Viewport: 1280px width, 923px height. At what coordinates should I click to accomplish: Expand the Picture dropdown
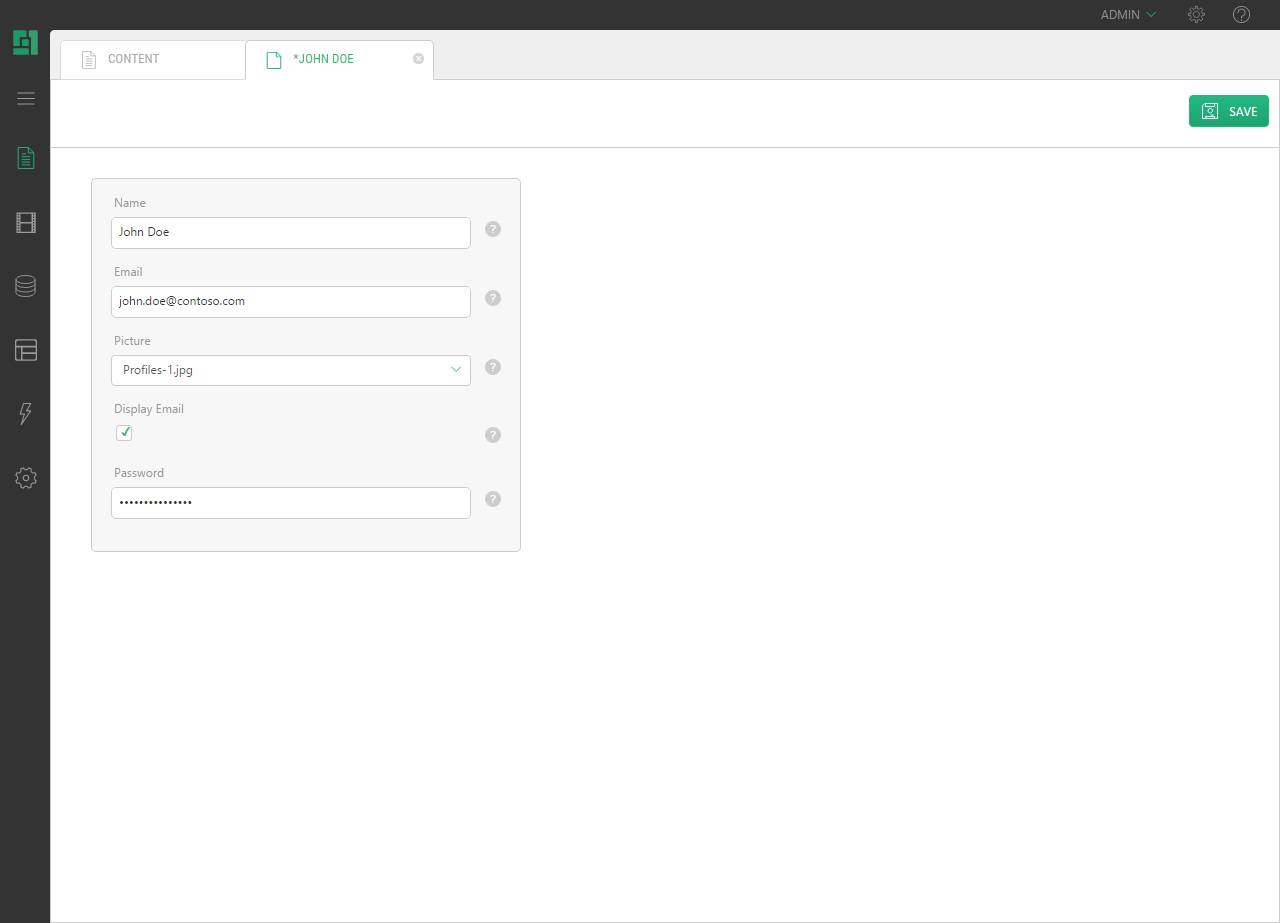click(290, 370)
